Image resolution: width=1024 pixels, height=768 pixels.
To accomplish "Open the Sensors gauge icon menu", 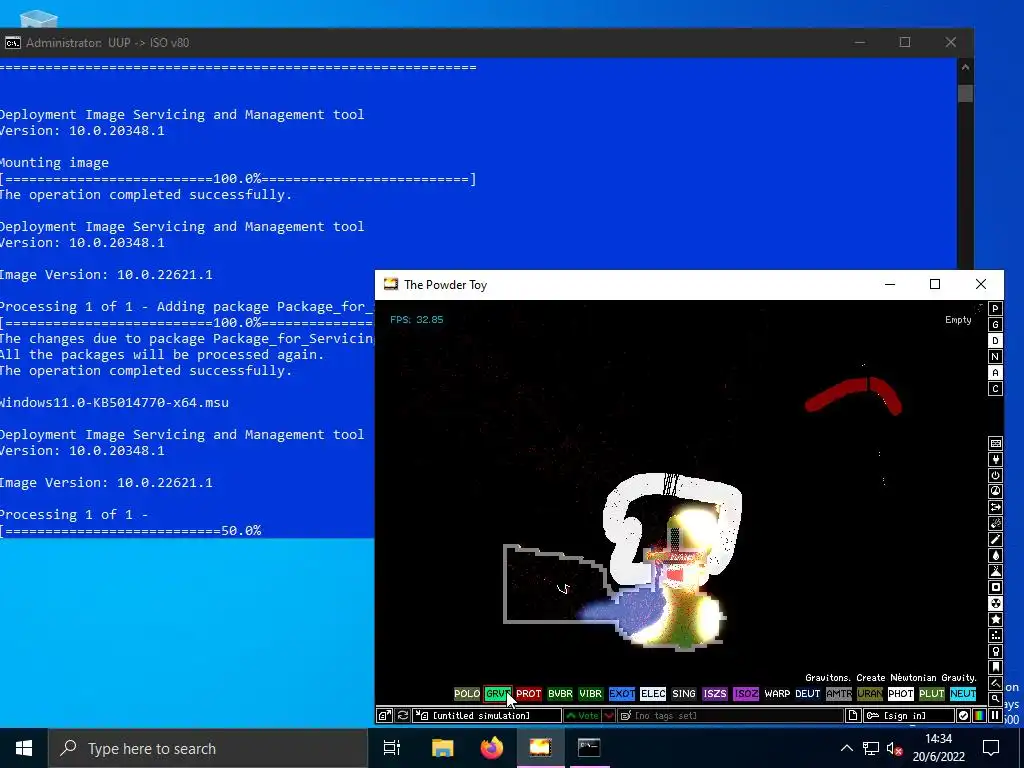I will 995,491.
